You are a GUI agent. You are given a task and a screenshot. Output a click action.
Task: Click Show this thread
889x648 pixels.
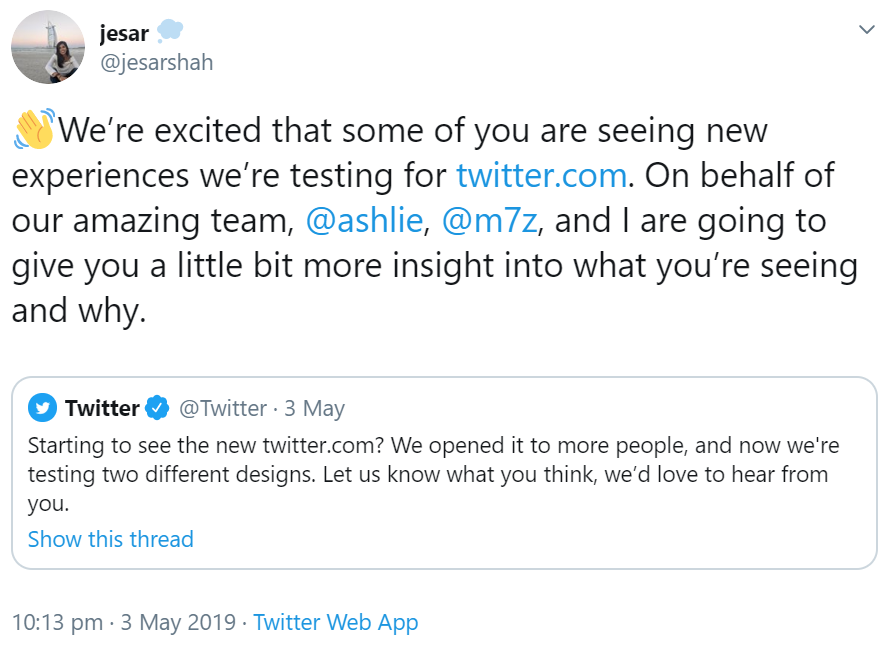[110, 539]
